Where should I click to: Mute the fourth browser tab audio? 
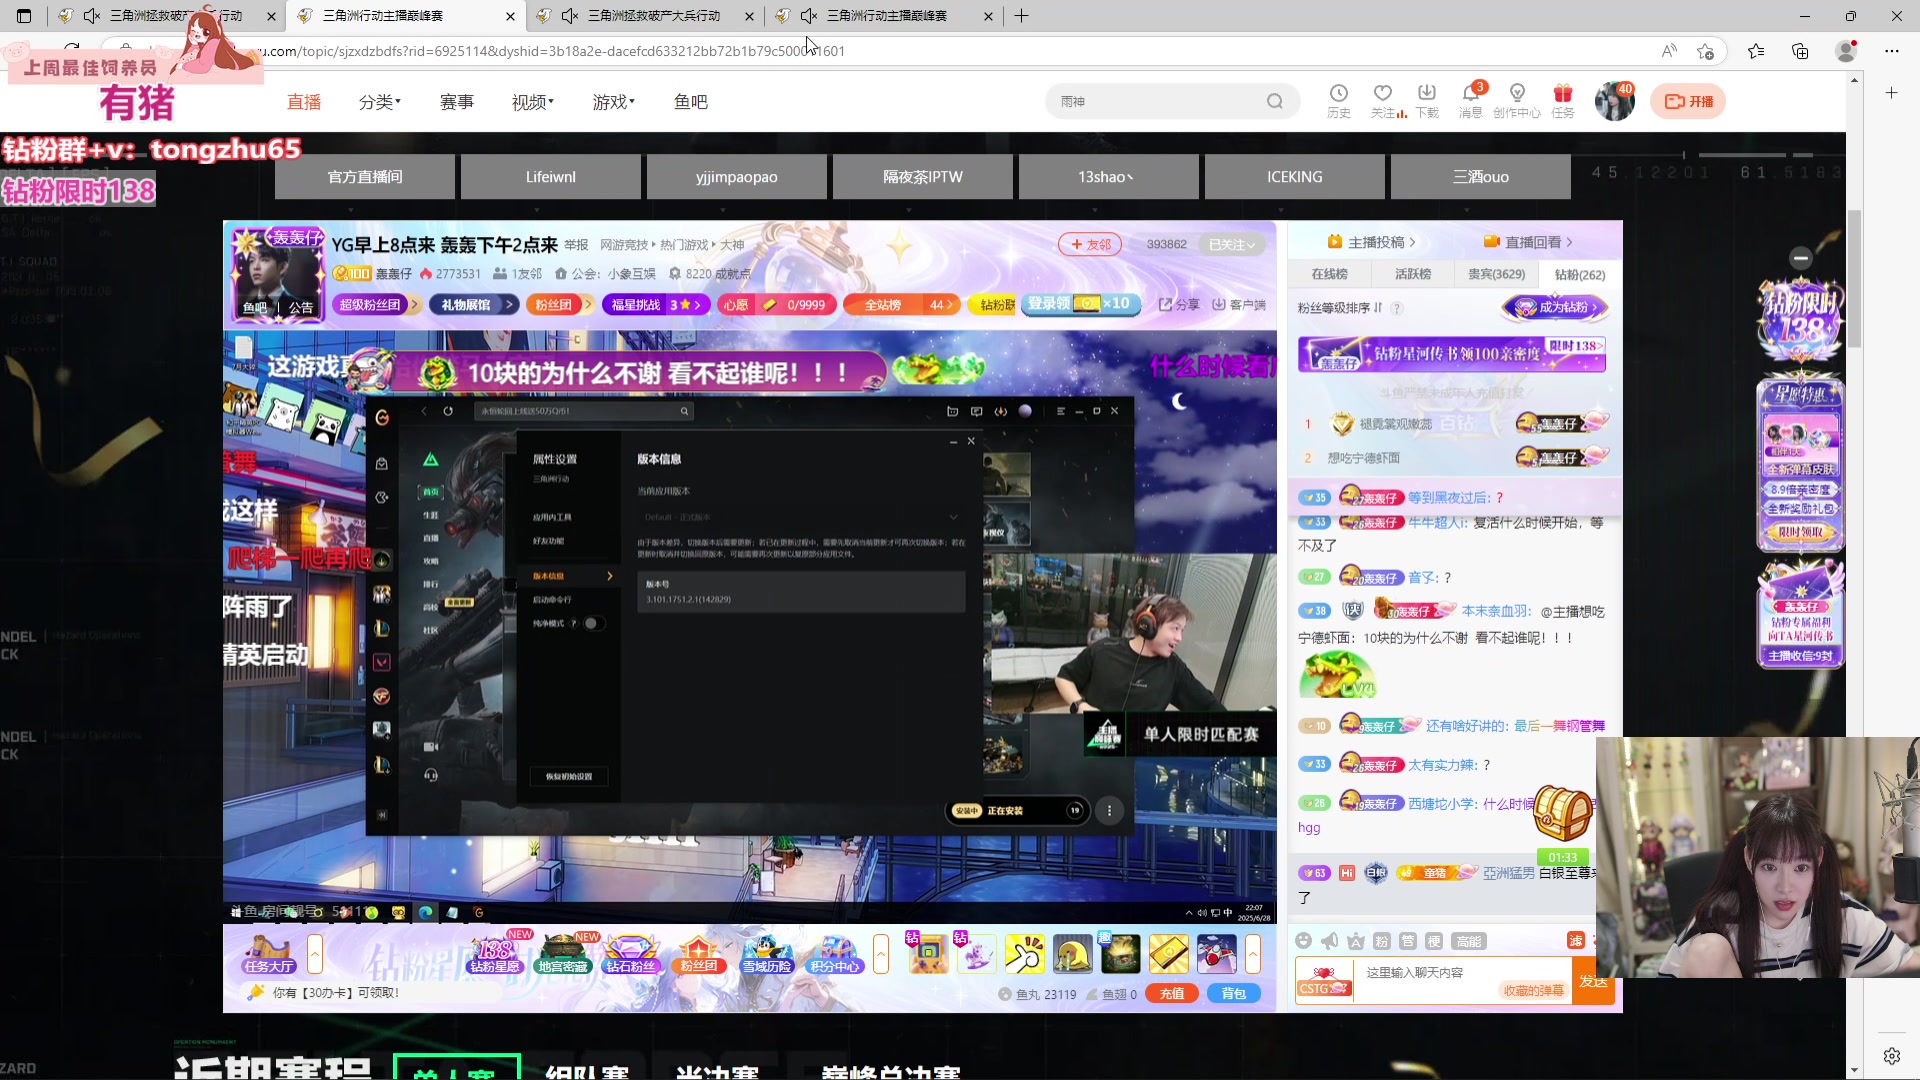pyautogui.click(x=809, y=16)
